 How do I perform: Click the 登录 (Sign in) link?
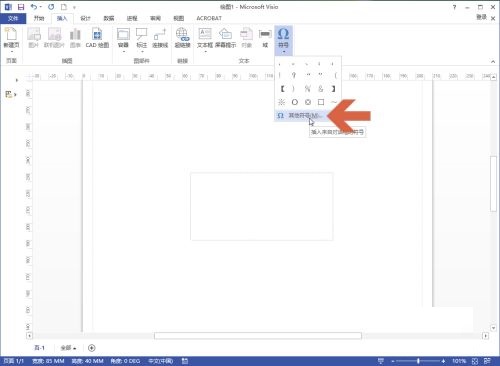[x=481, y=17]
